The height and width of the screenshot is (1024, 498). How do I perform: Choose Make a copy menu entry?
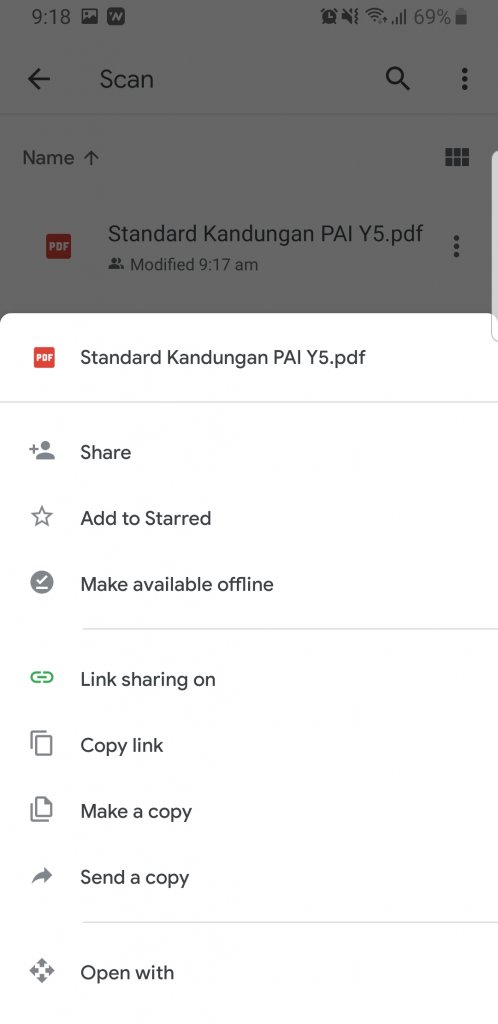(249, 811)
